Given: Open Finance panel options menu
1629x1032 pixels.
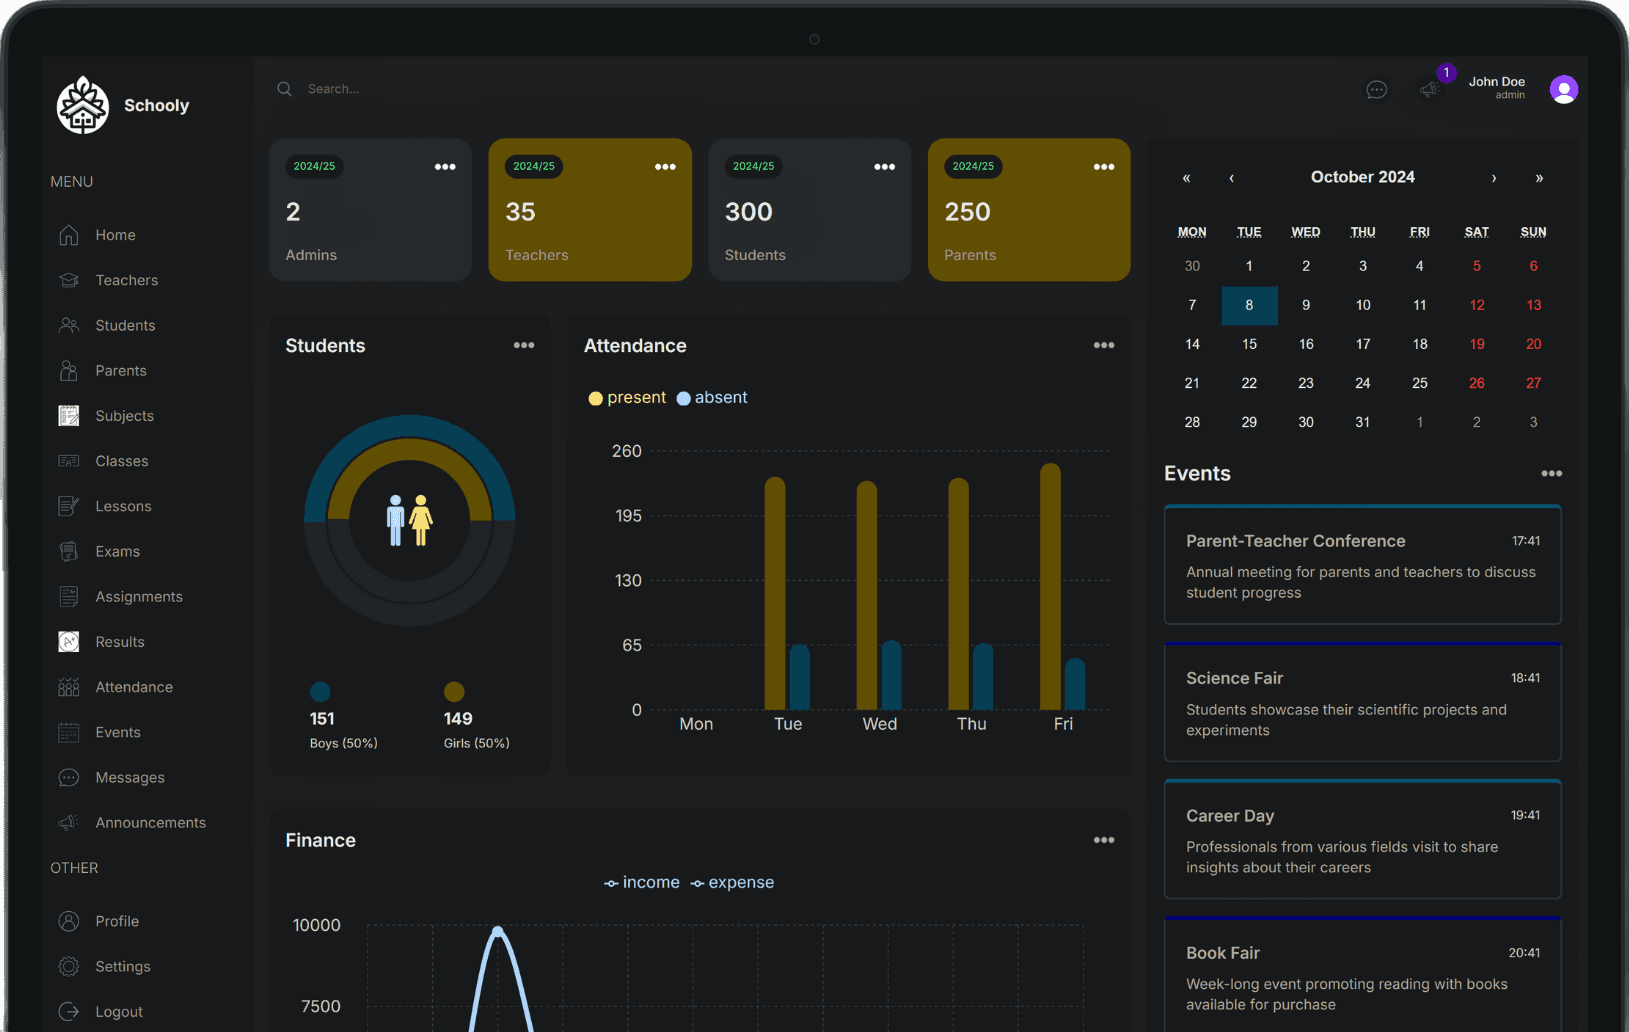Looking at the screenshot, I should tap(1104, 840).
